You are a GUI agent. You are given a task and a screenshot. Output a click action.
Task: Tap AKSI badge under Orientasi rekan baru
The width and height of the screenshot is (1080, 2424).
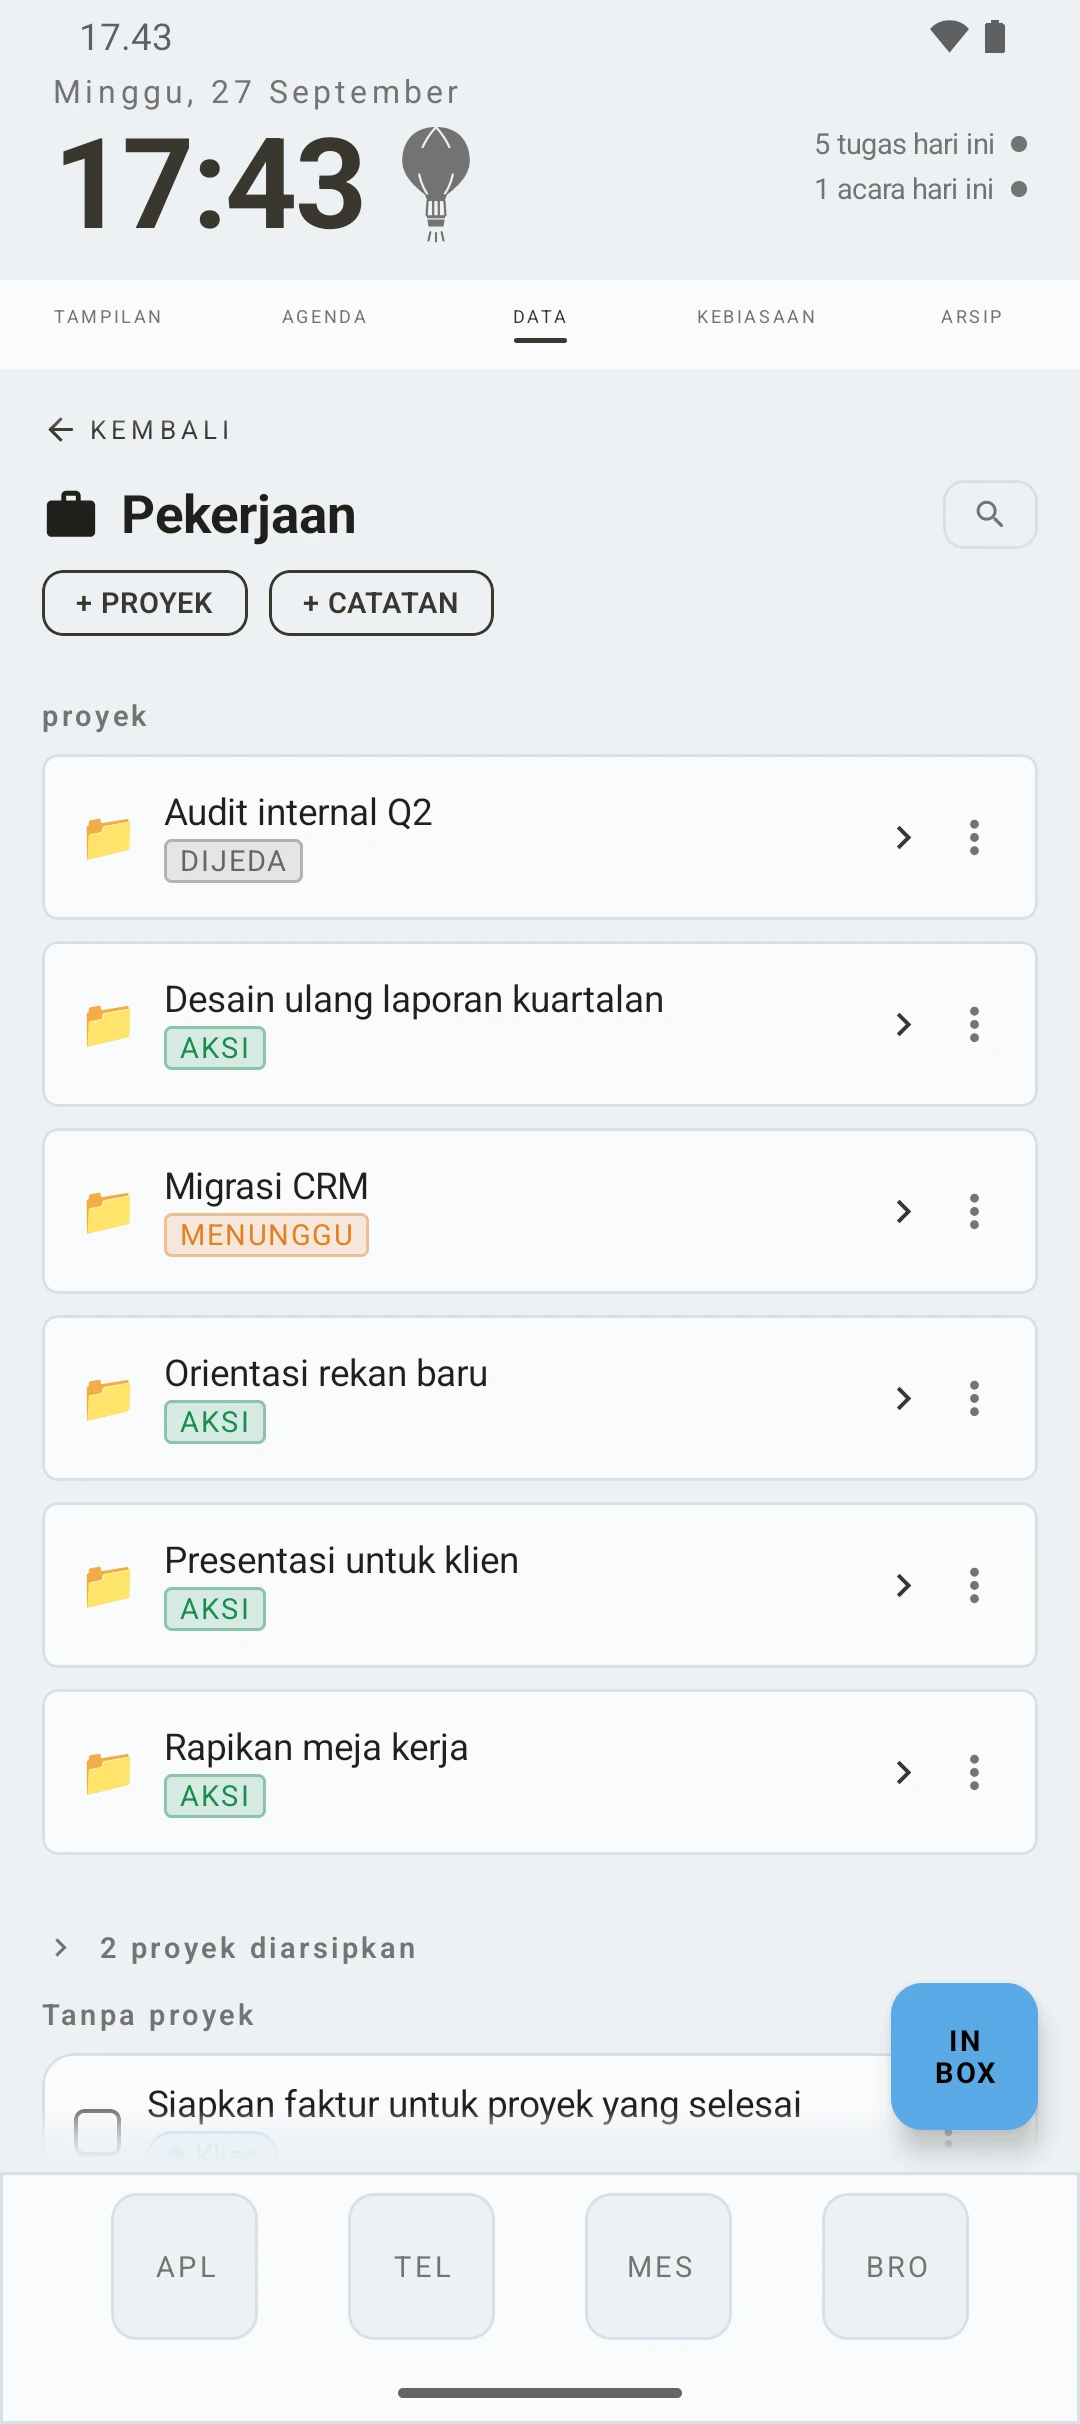tap(215, 1422)
